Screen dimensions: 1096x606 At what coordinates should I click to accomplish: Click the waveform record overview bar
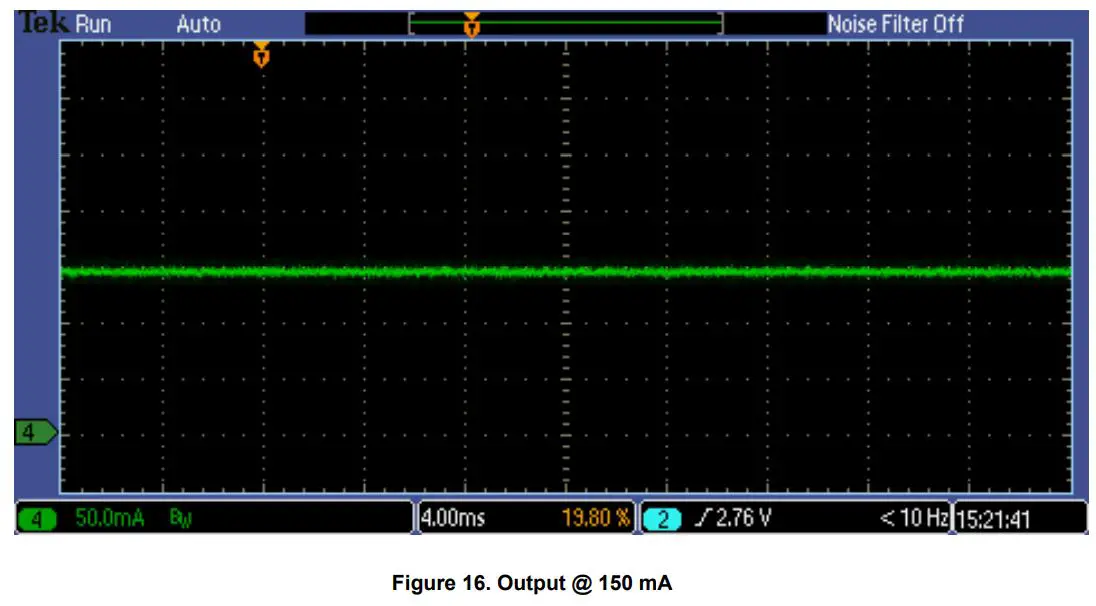coord(565,24)
